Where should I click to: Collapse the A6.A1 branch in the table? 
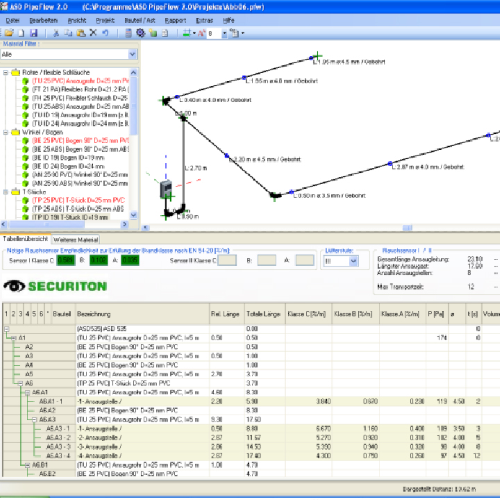[x=28, y=392]
